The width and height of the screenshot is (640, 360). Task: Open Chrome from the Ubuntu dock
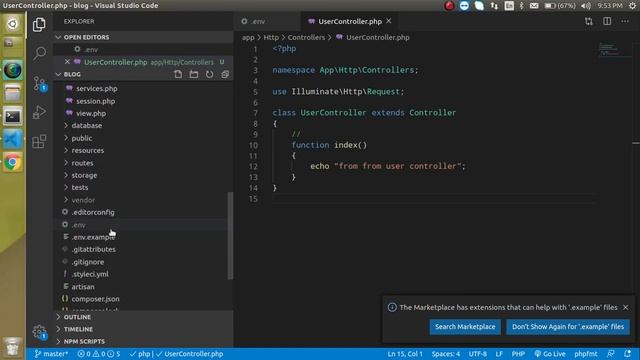pyautogui.click(x=13, y=162)
